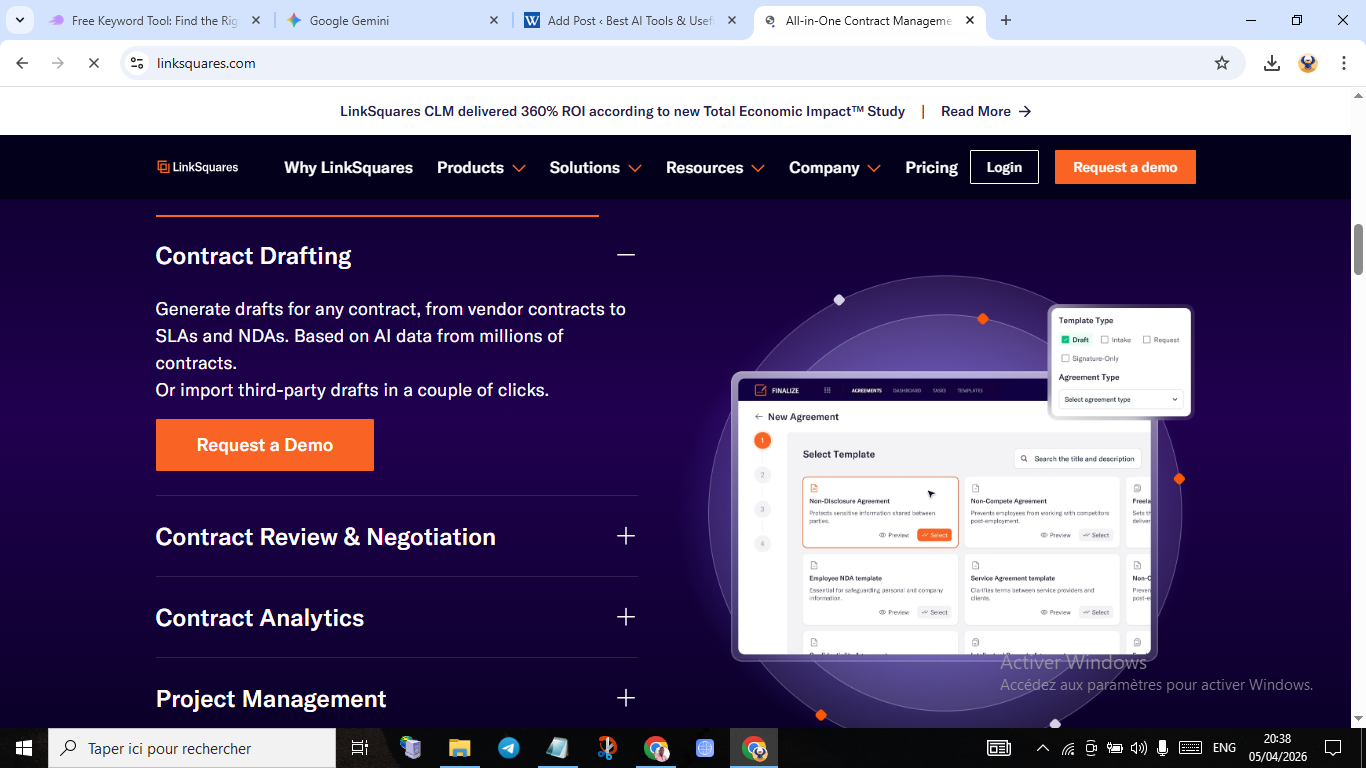Image resolution: width=1366 pixels, height=768 pixels.
Task: Show hidden system tray icons
Action: tap(1043, 748)
